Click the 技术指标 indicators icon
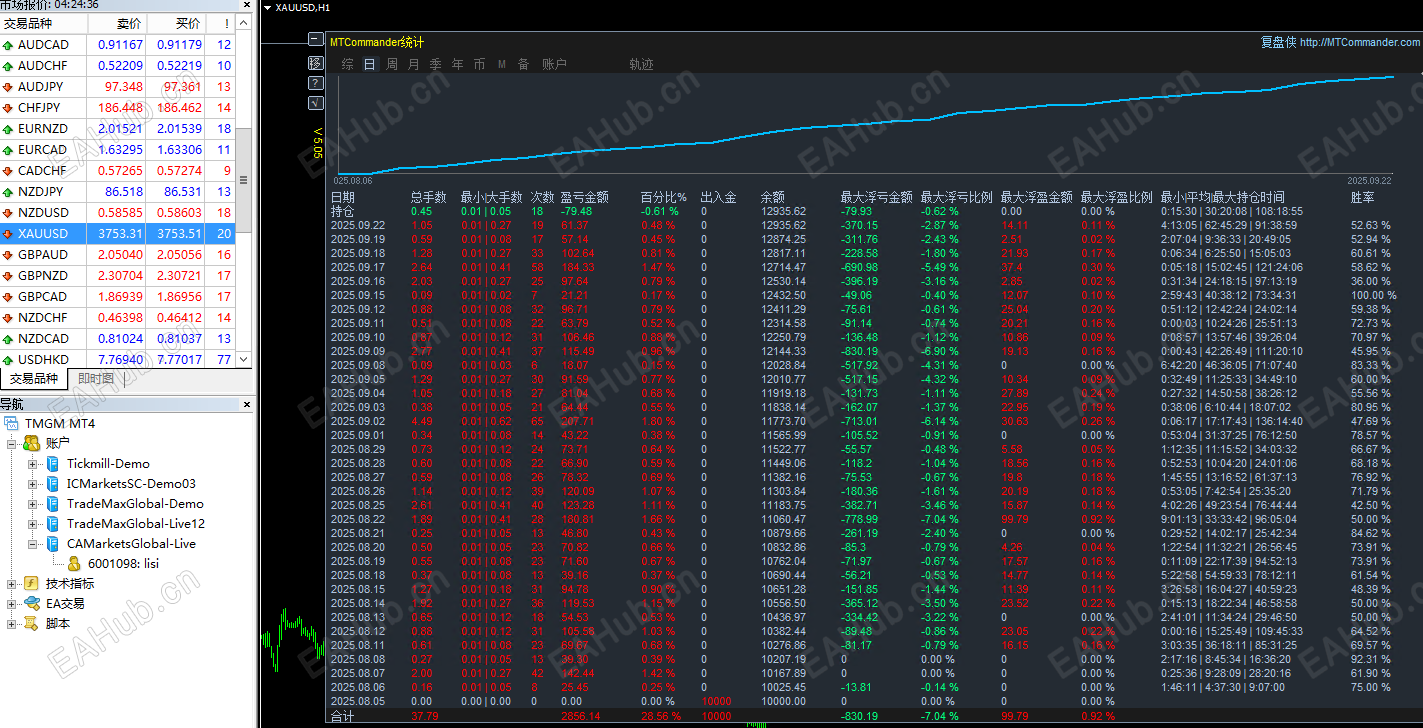This screenshot has height=728, width=1423. (x=32, y=583)
